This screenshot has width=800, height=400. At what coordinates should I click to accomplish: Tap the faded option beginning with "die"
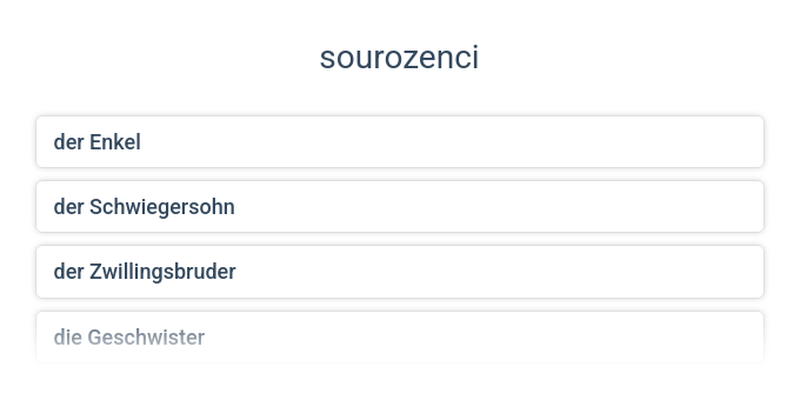400,337
